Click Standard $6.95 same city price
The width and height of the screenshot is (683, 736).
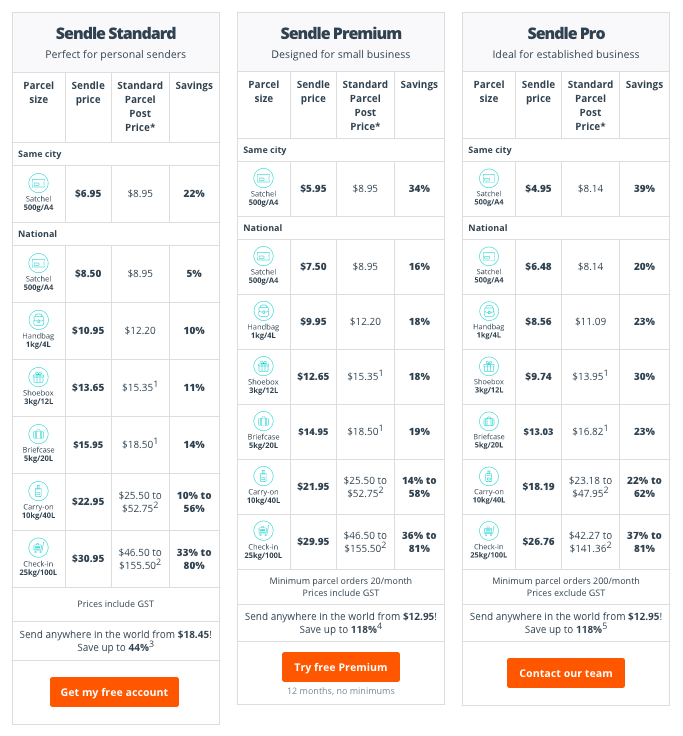coord(88,193)
